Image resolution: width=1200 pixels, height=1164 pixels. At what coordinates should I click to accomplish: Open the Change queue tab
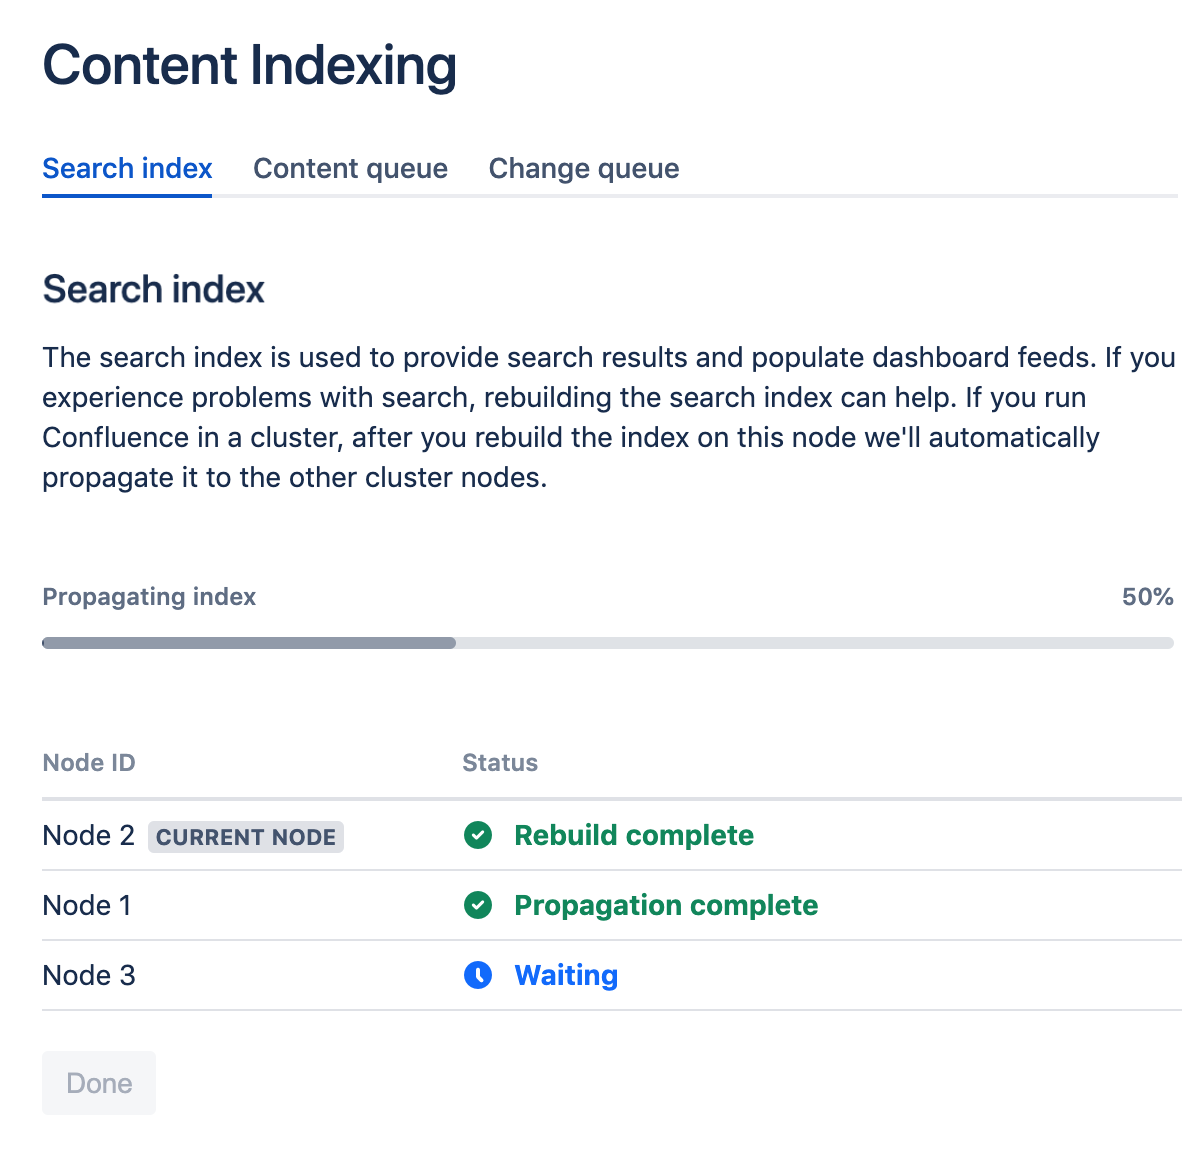click(584, 168)
